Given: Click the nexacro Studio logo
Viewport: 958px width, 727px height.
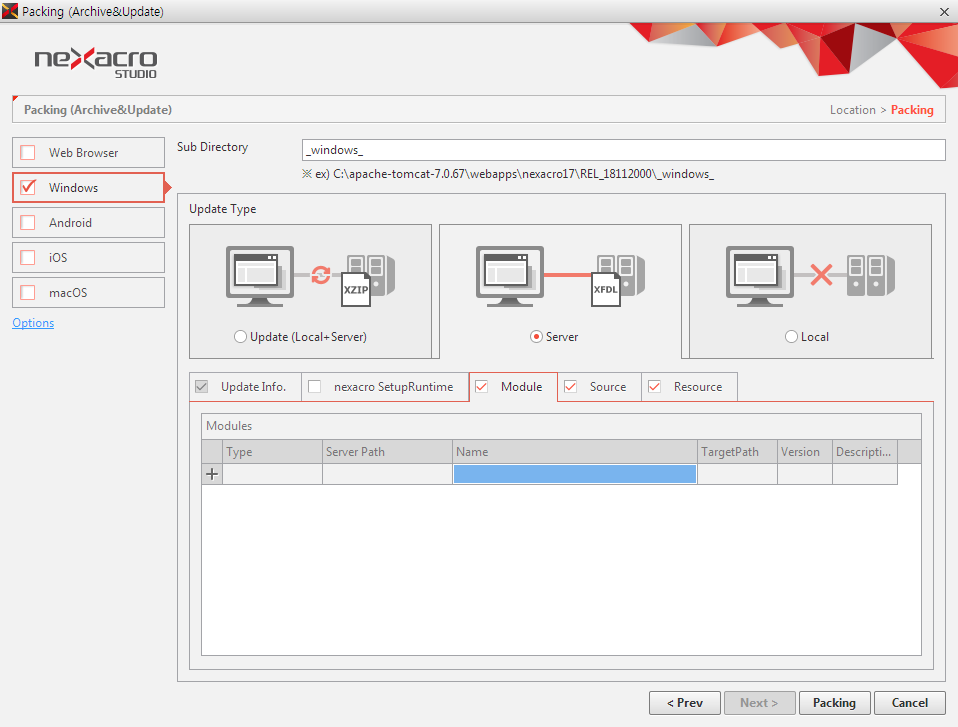Looking at the screenshot, I should point(96,61).
